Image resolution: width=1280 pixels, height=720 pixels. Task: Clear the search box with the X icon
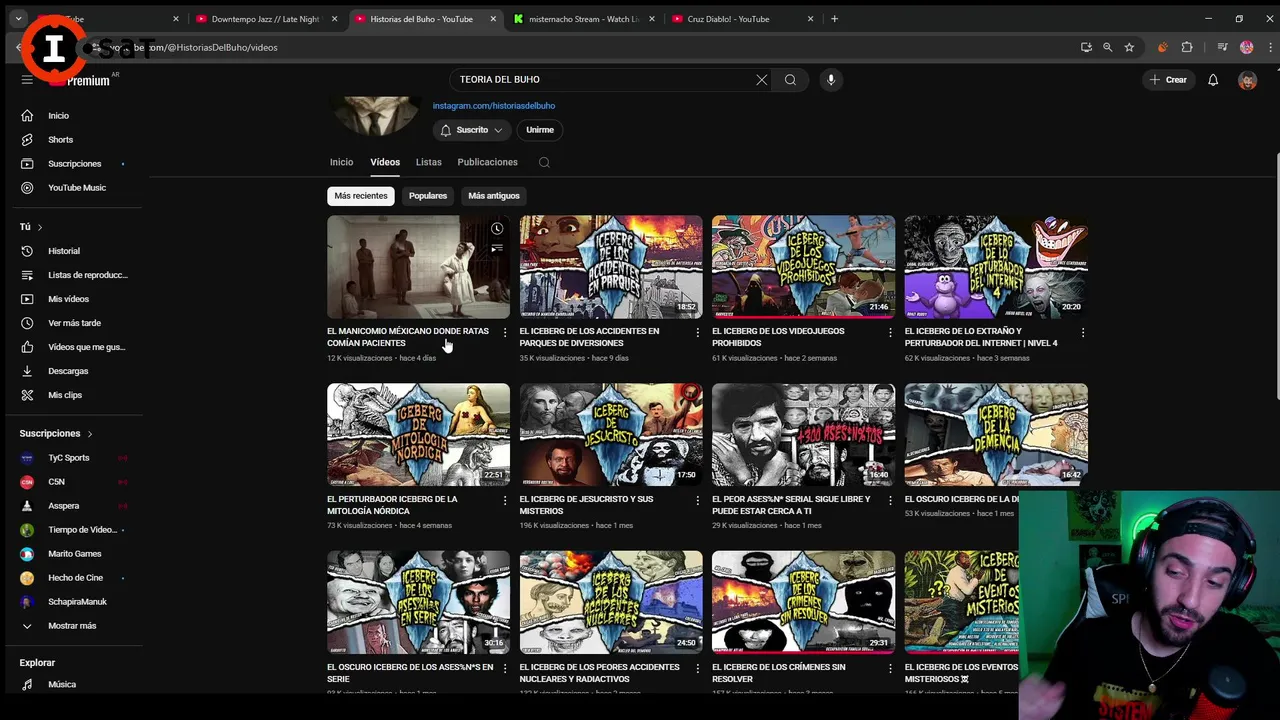762,80
